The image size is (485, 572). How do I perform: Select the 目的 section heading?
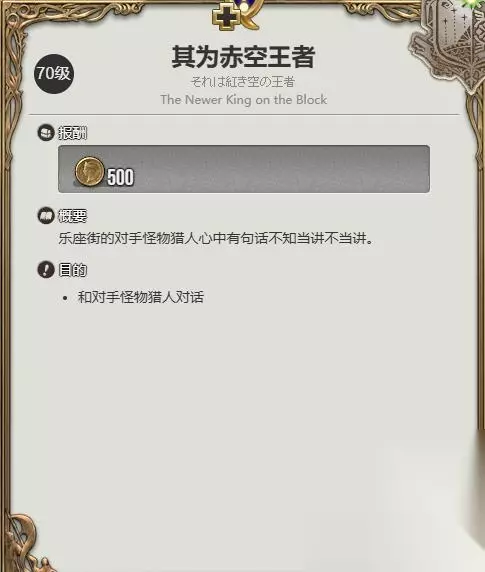[73, 270]
